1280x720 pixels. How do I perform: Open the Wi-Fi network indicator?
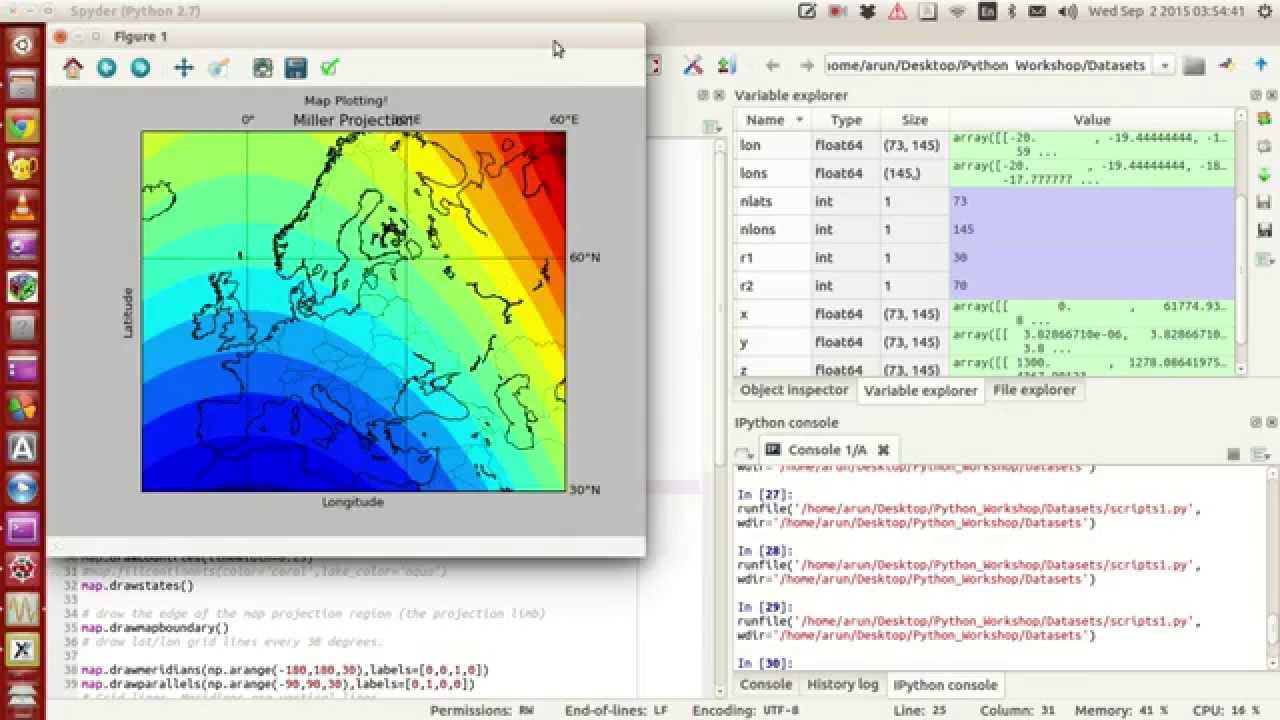pos(957,12)
